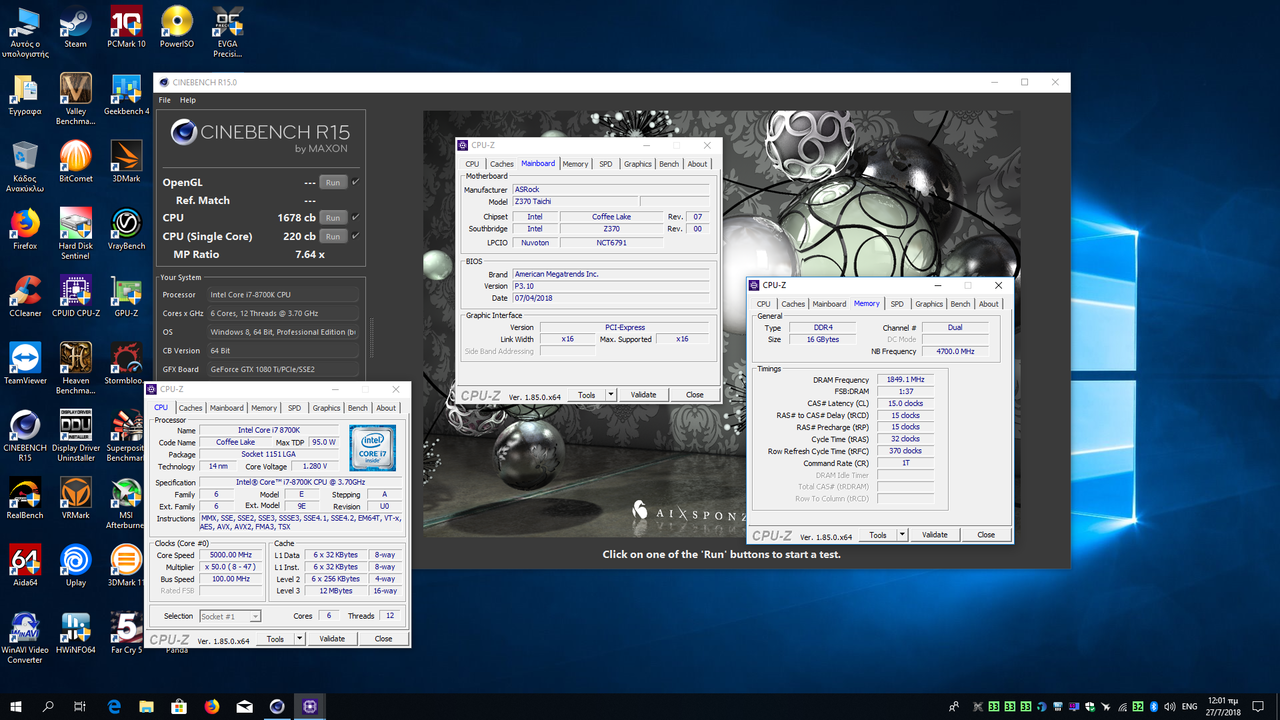Select WinAVI Video Converter desktop icon
This screenshot has width=1280, height=720.
coord(25,638)
